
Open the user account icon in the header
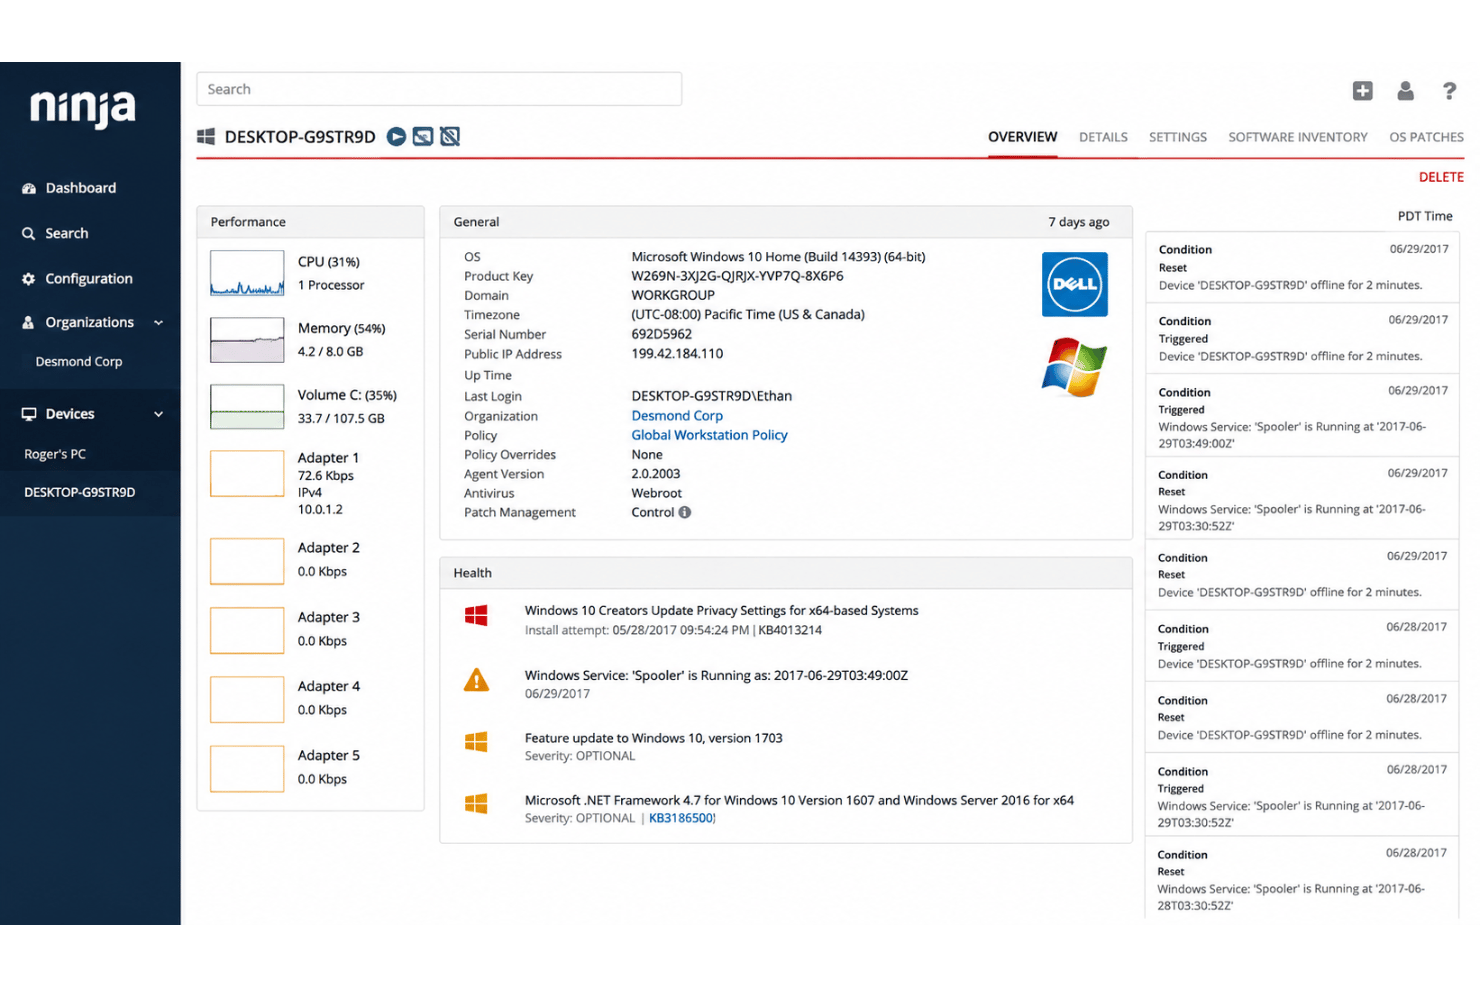click(1405, 91)
